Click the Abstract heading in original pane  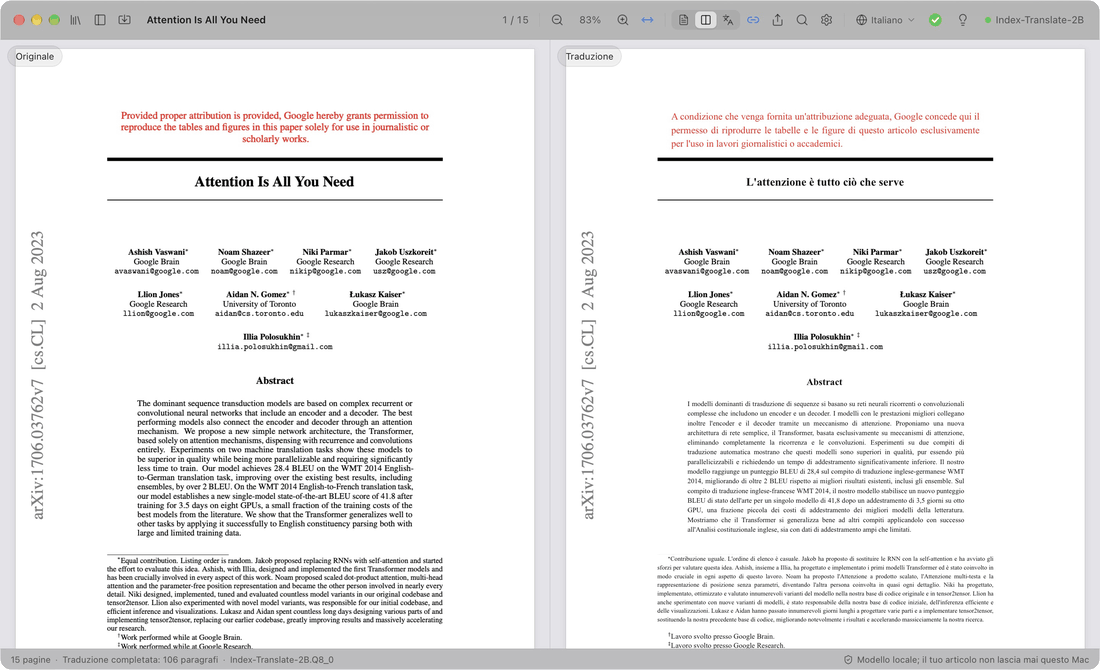pos(274,381)
